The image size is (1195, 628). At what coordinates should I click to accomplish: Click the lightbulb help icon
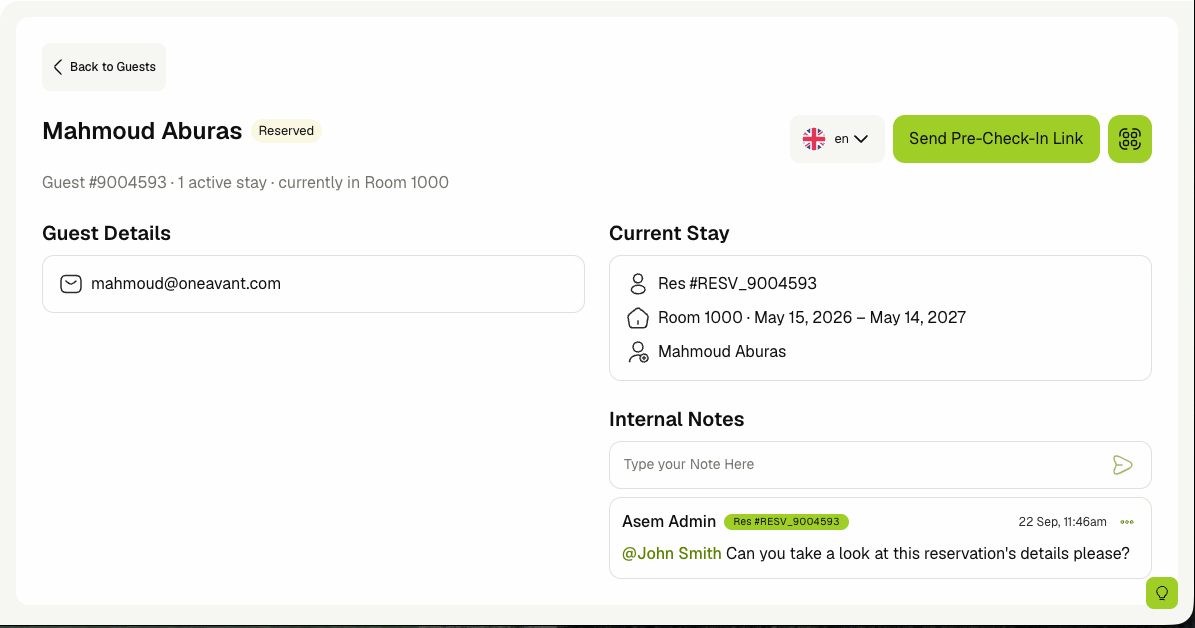1161,593
